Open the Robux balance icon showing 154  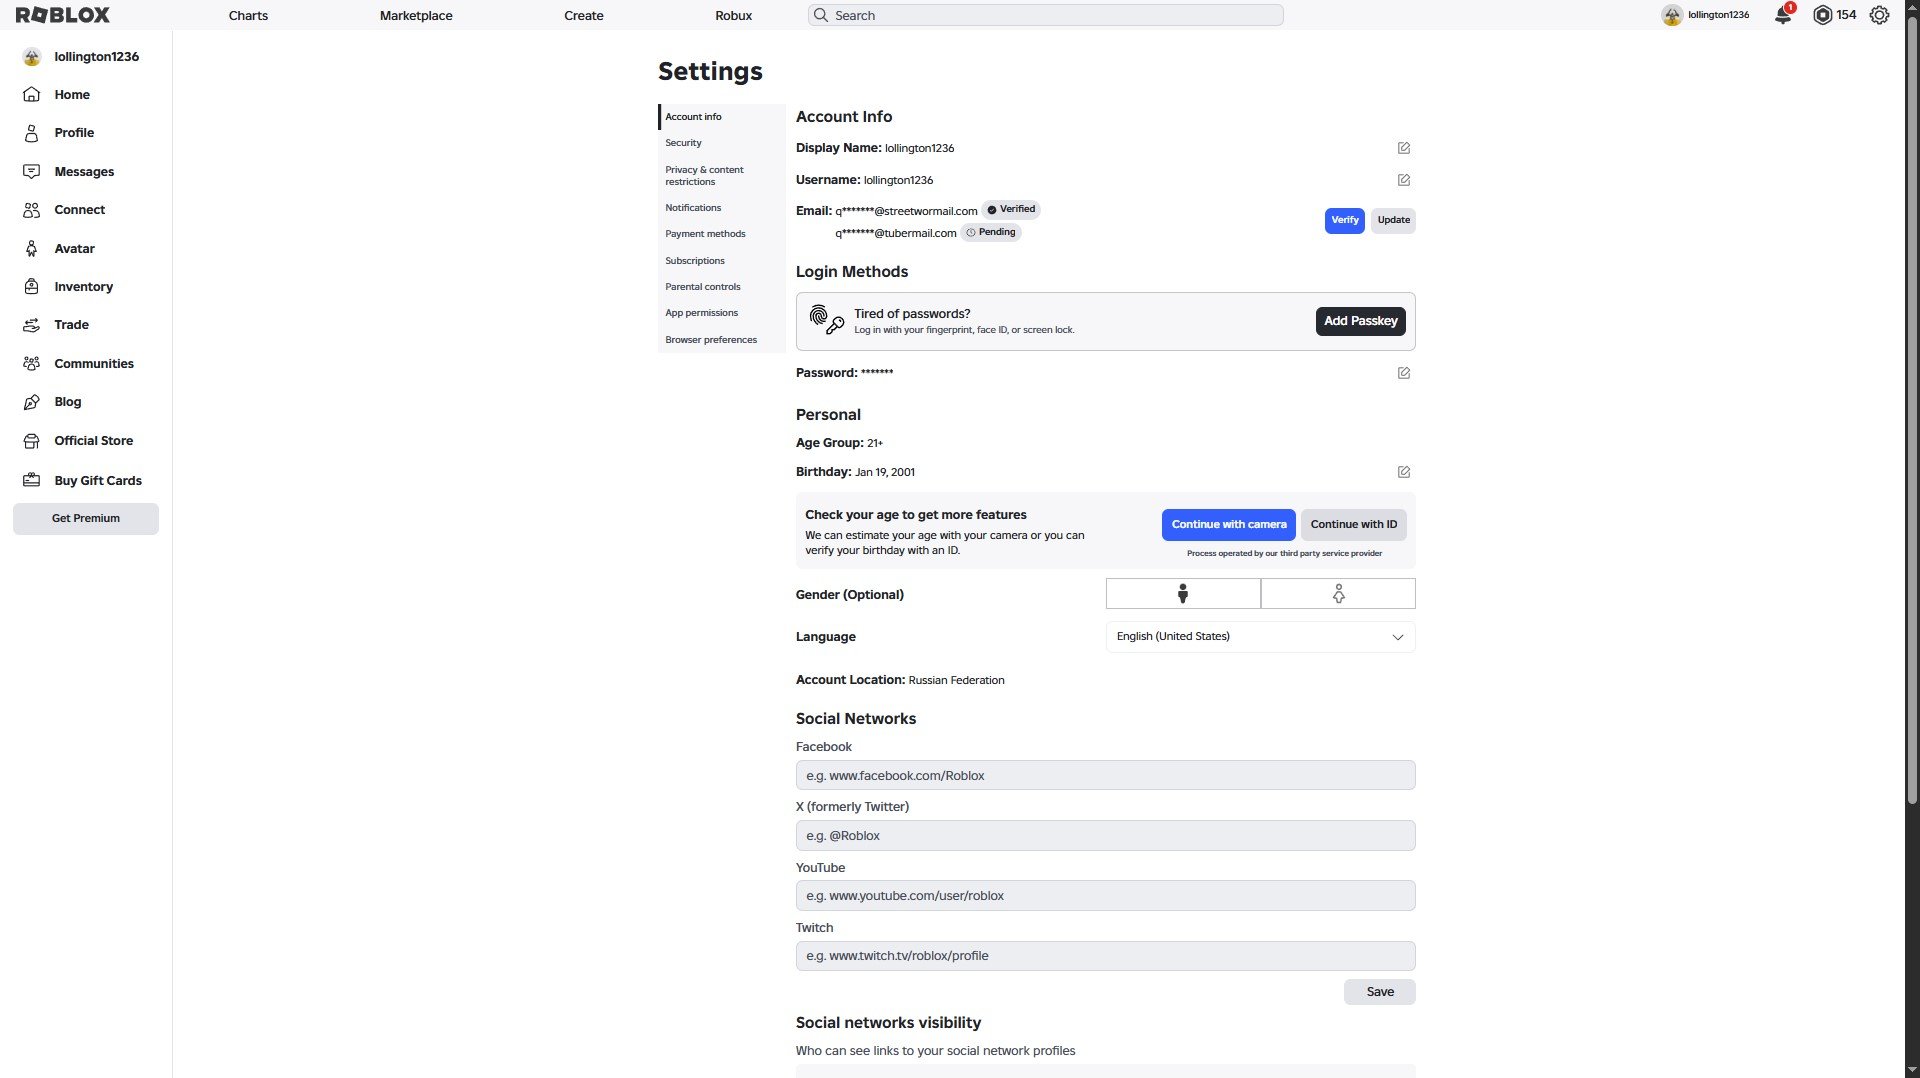(x=1823, y=15)
